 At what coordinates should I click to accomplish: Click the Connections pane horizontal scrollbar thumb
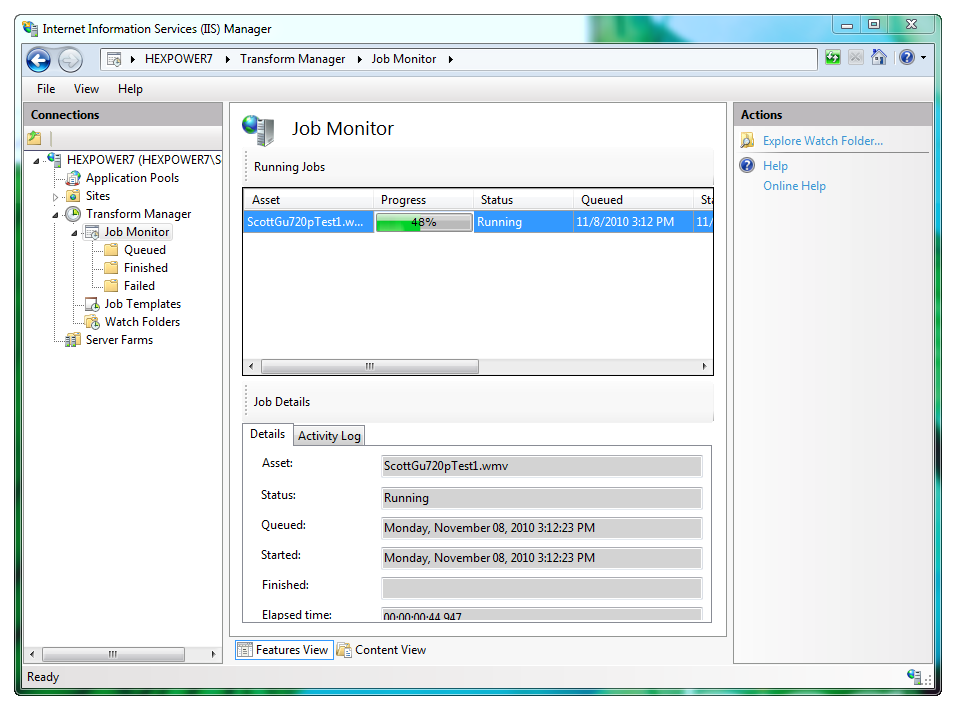click(x=113, y=654)
